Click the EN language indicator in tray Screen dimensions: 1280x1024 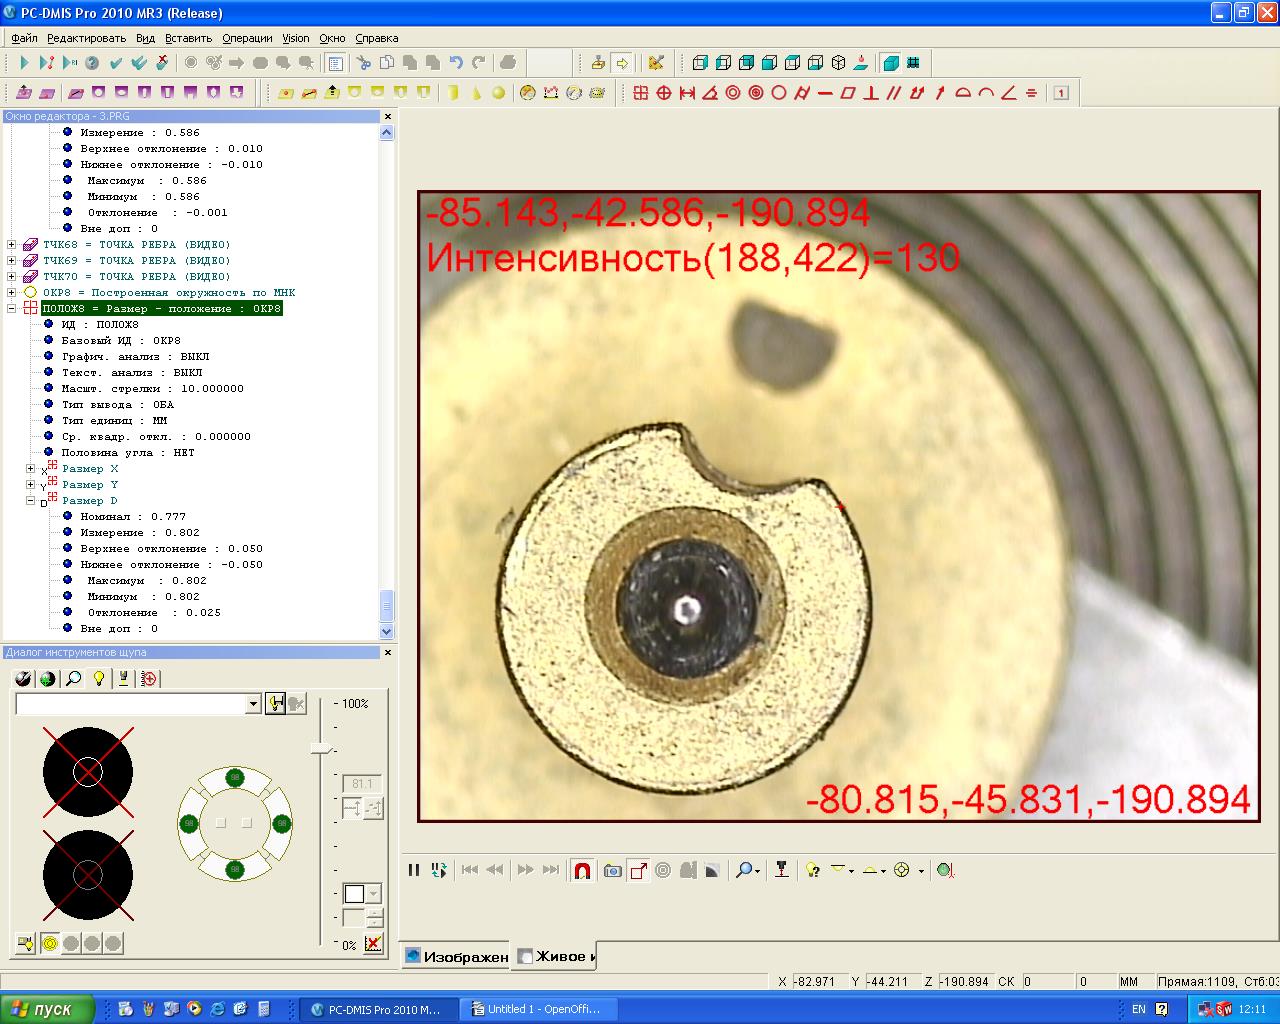click(1138, 1009)
